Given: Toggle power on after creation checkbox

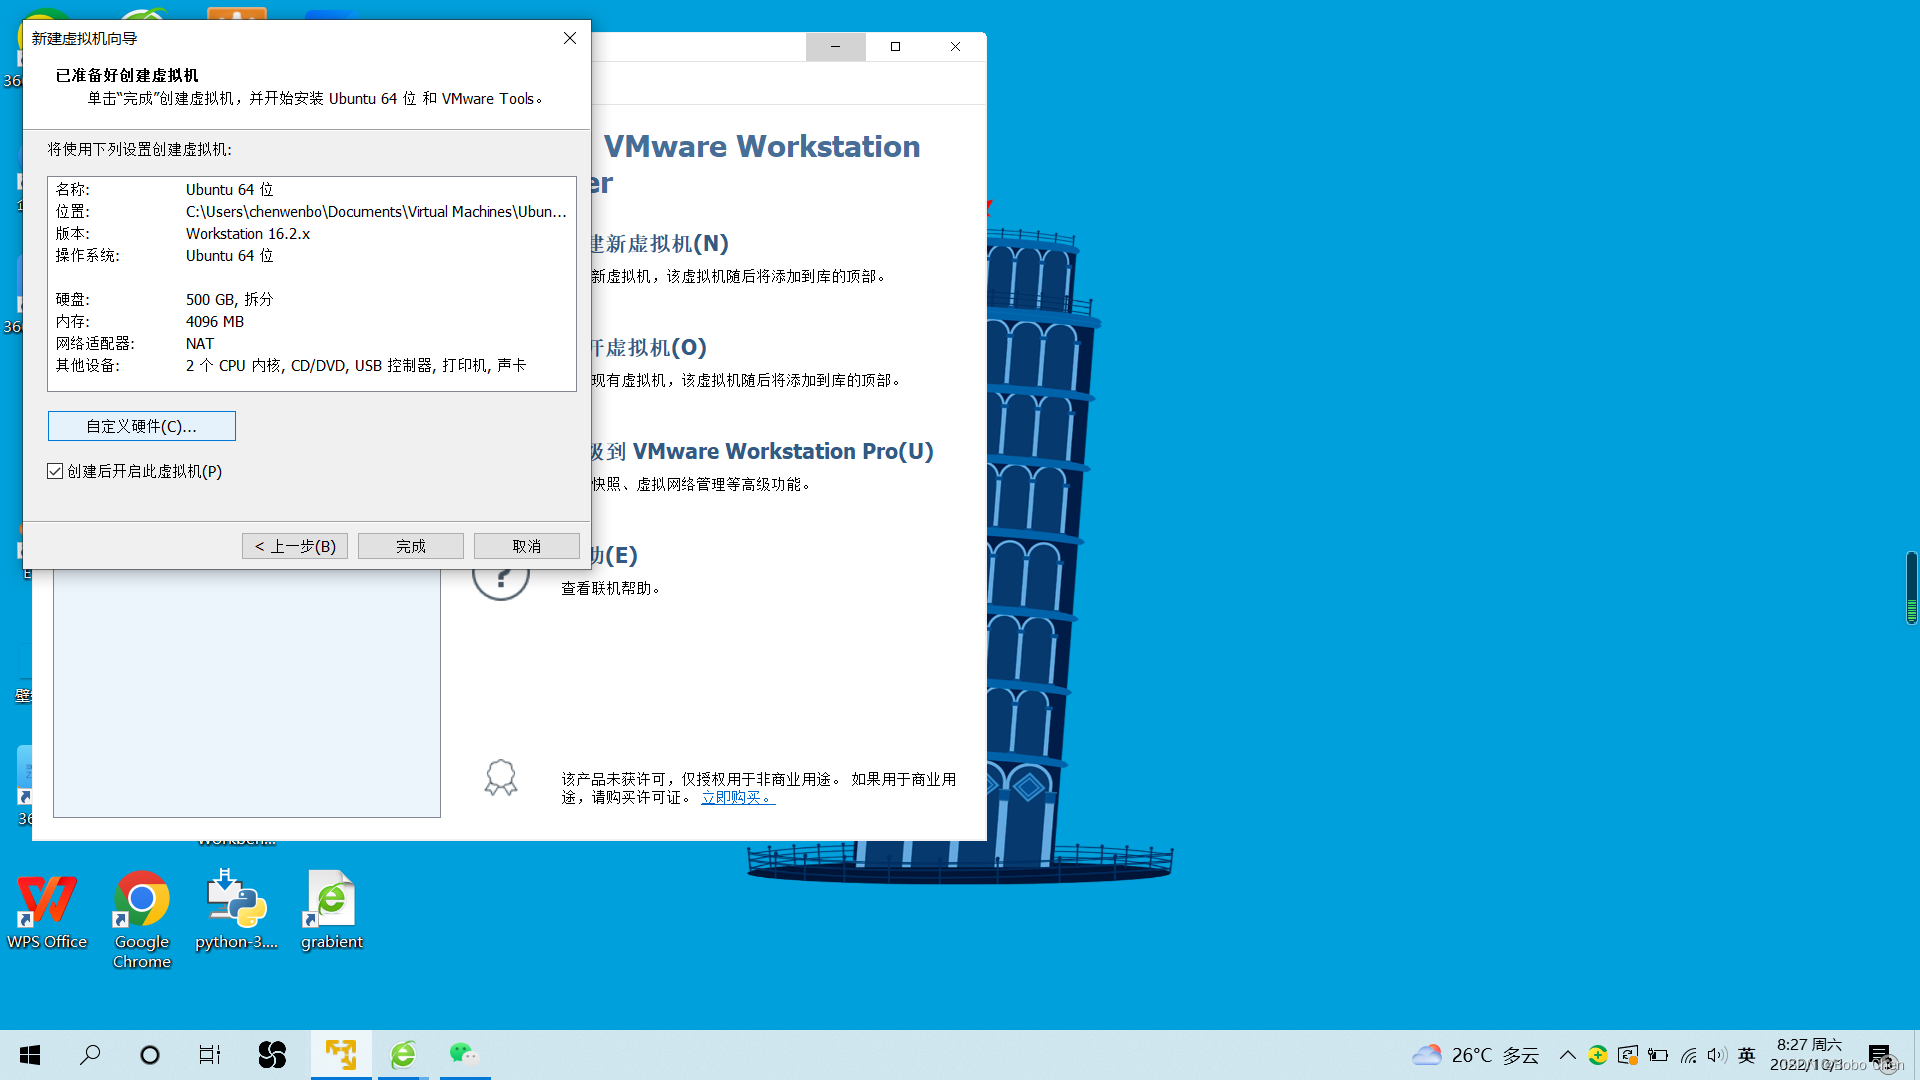Looking at the screenshot, I should 56,471.
